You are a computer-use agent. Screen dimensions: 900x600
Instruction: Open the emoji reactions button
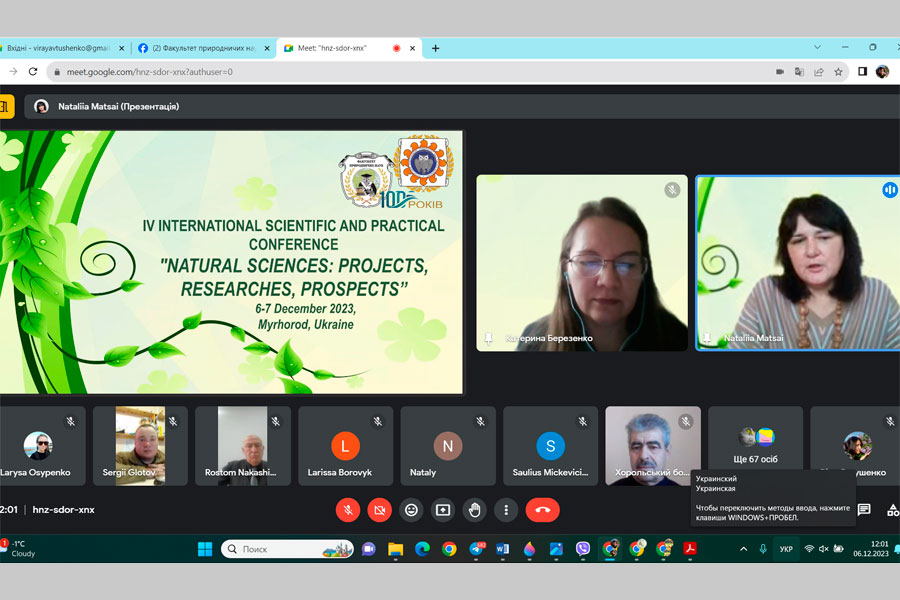411,510
